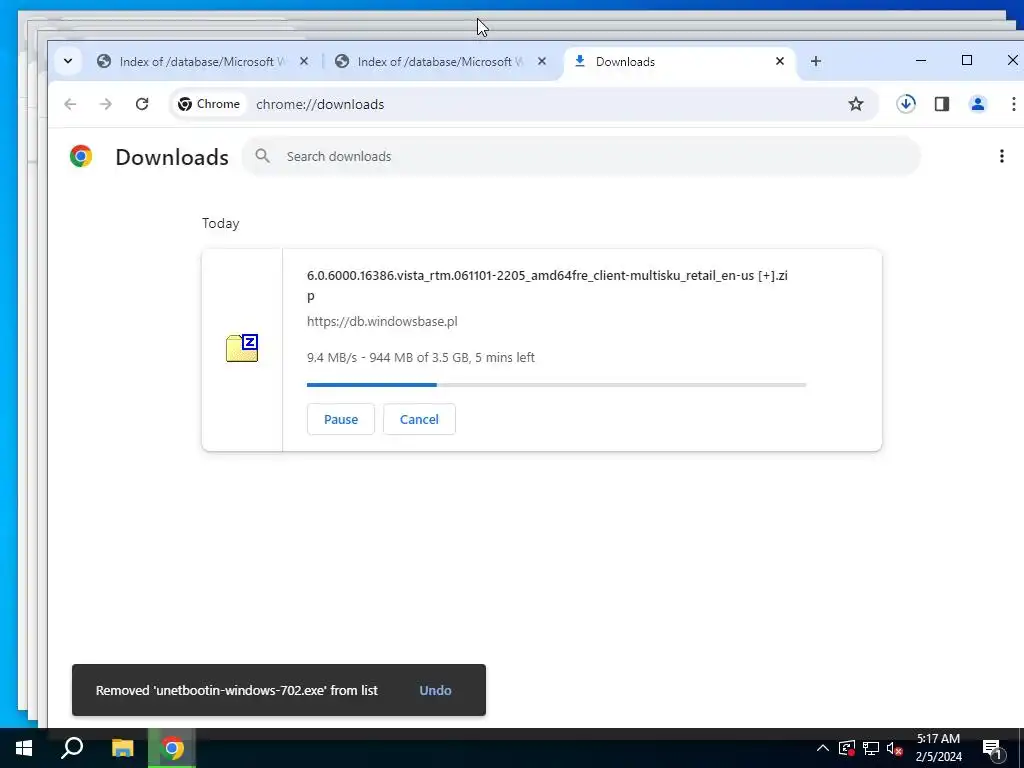Go back with the back arrow
Image resolution: width=1024 pixels, height=768 pixels.
71,104
